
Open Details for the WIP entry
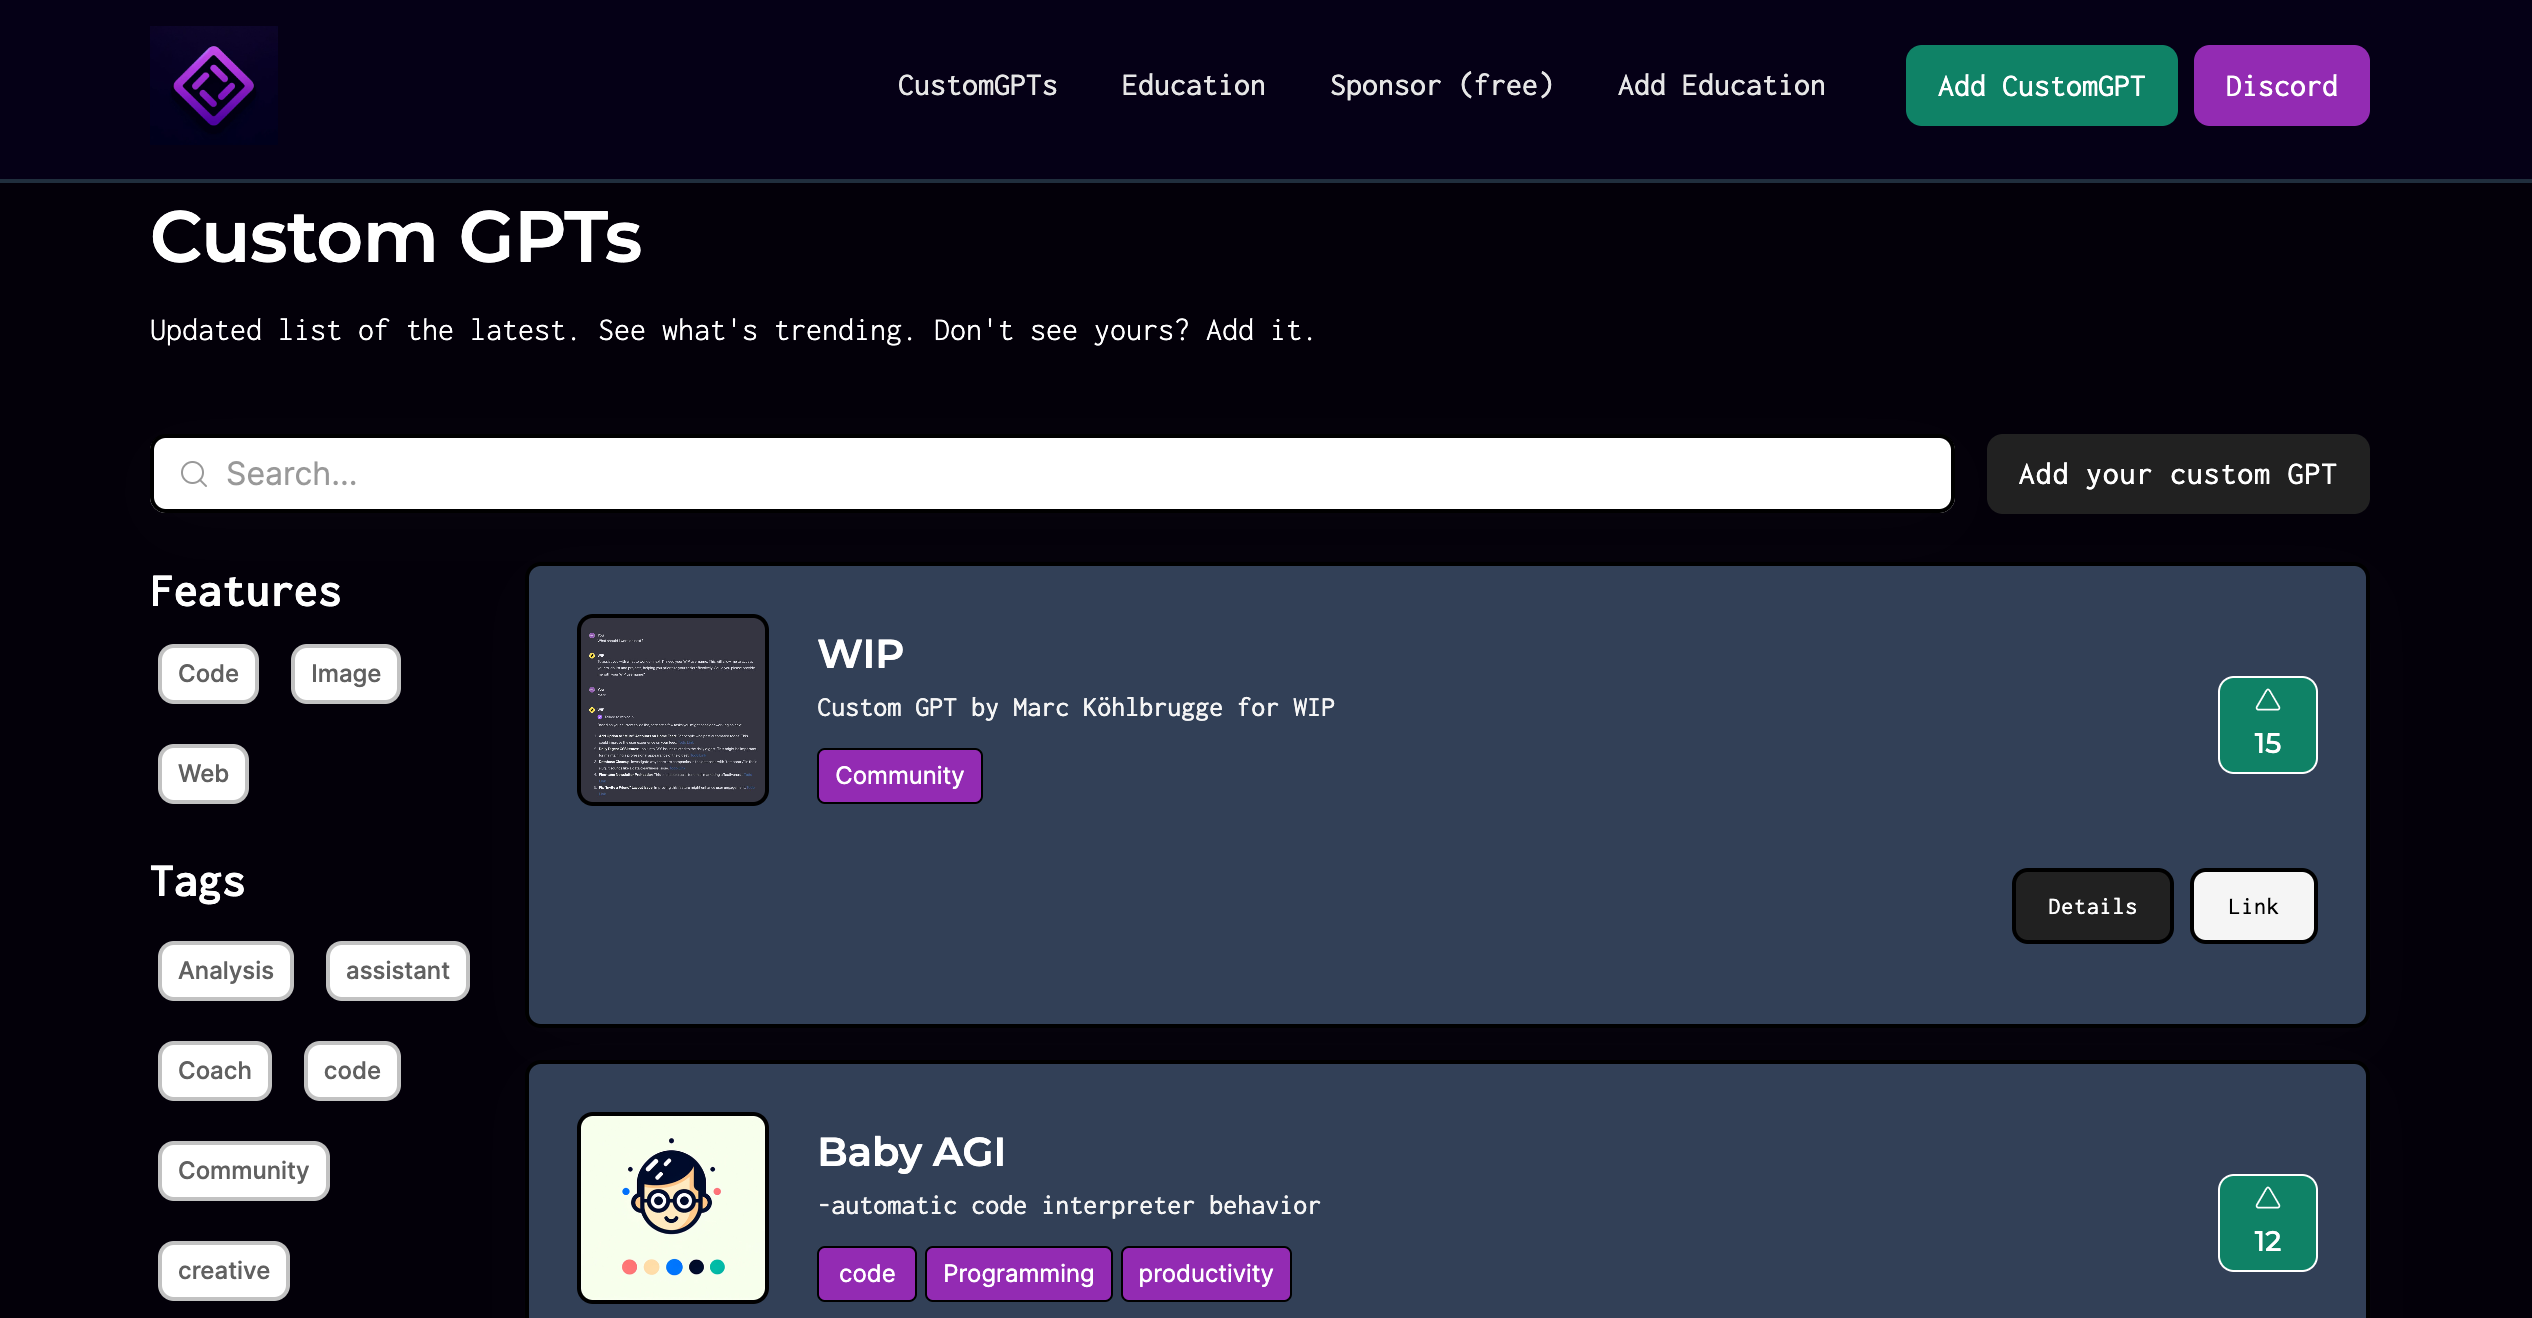pos(2092,906)
